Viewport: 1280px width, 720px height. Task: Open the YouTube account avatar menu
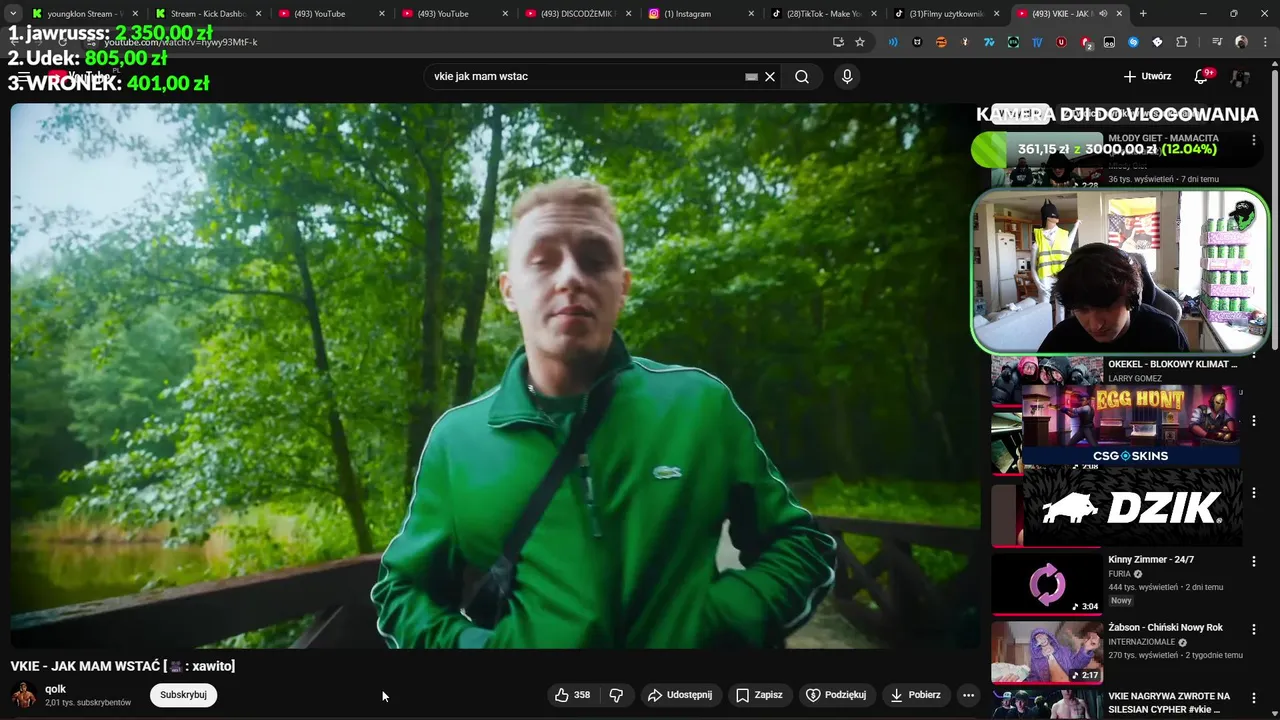(1241, 77)
